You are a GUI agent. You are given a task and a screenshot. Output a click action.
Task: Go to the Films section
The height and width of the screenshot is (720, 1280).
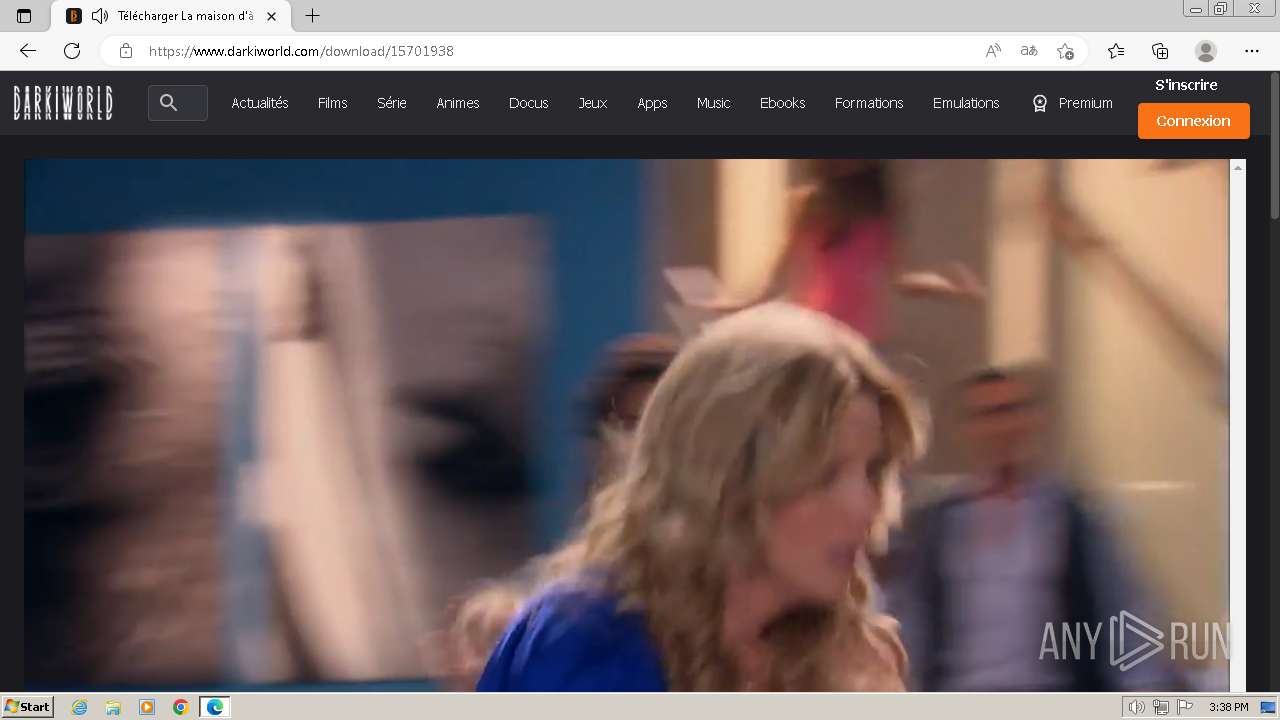pyautogui.click(x=333, y=103)
